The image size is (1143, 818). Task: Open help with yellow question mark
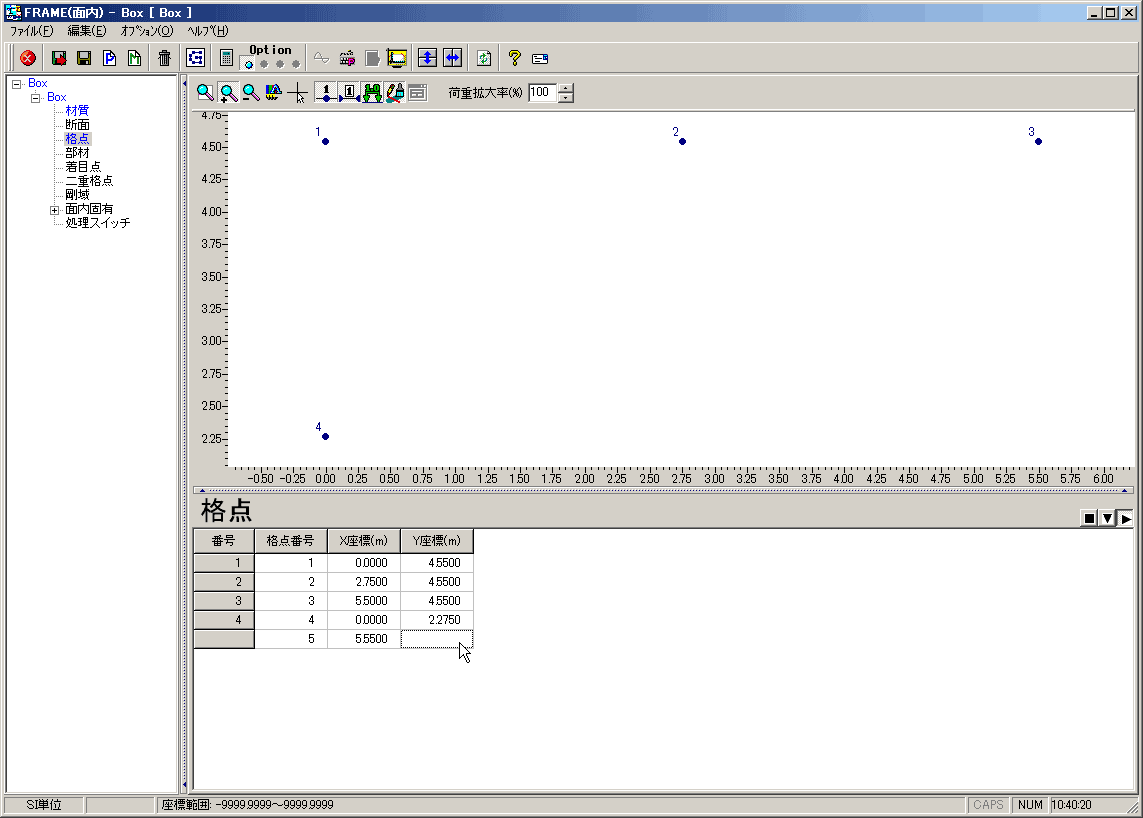[515, 58]
